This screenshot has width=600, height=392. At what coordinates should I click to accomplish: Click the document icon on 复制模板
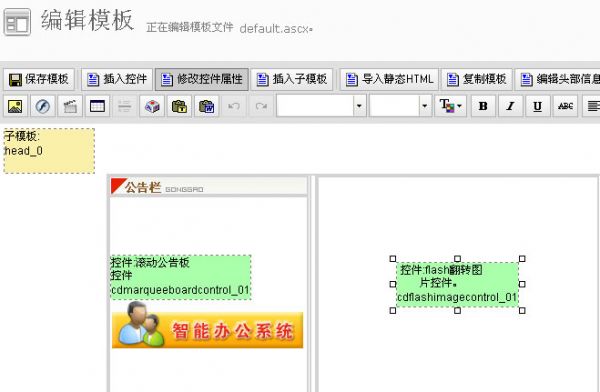click(453, 80)
